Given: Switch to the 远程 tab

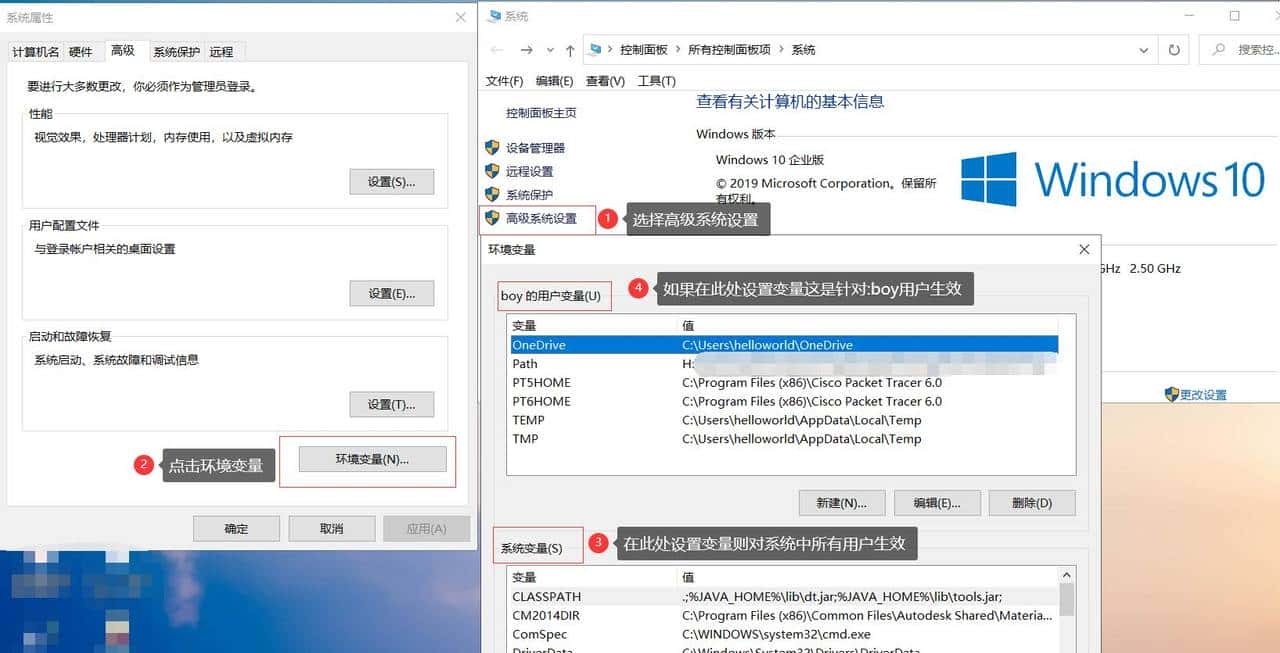Looking at the screenshot, I should pos(223,51).
